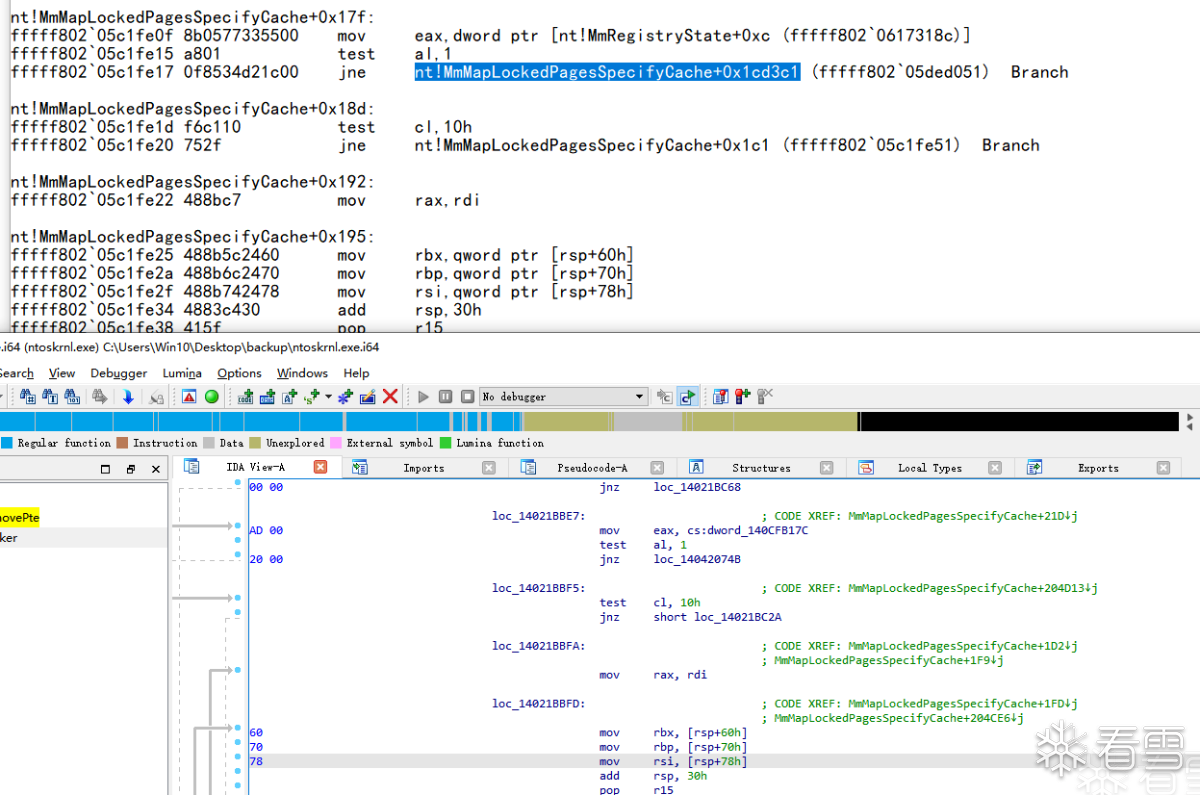
Task: Click the pause process icon
Action: click(x=445, y=396)
